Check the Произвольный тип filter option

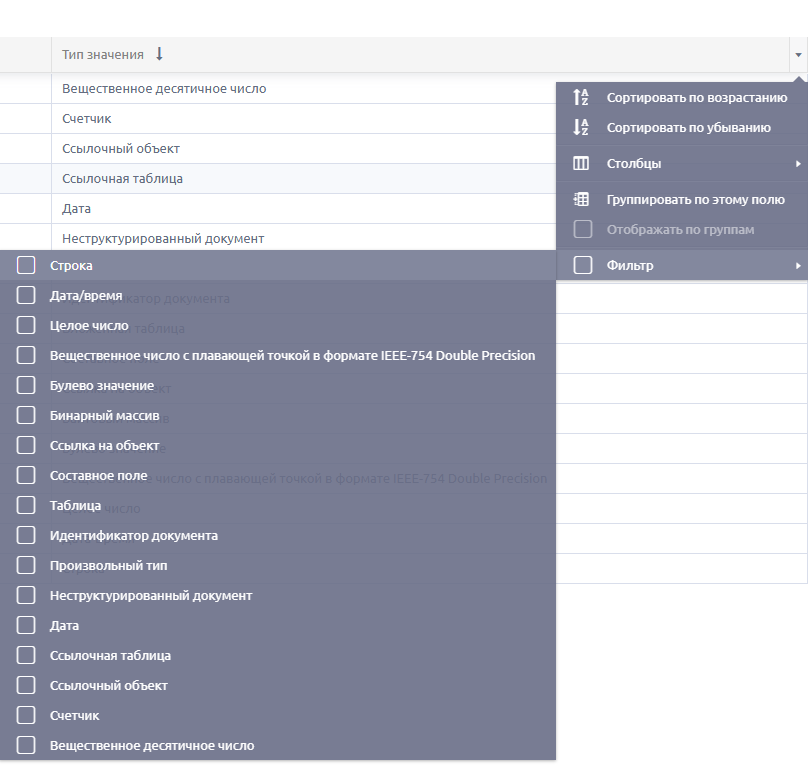click(x=26, y=565)
